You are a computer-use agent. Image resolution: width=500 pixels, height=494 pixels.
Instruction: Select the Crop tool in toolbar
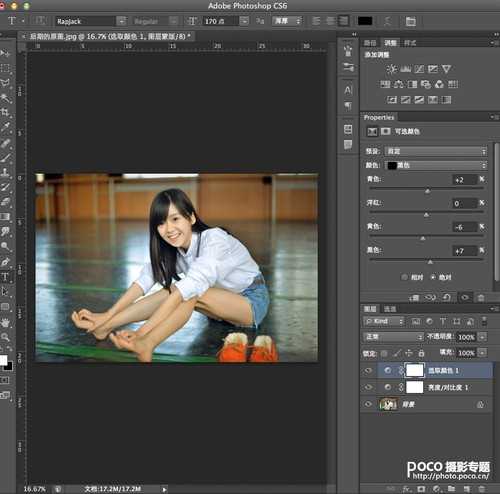5,112
